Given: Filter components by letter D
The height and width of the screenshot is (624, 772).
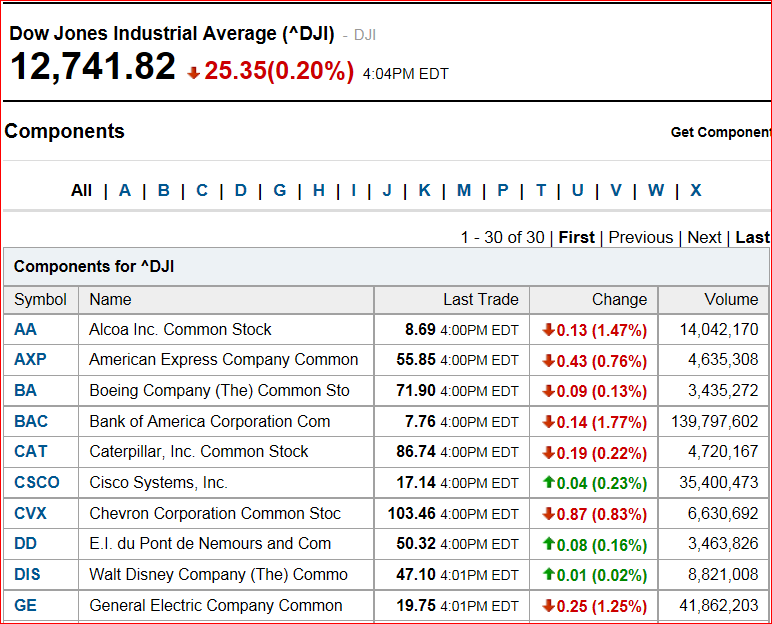Looking at the screenshot, I should pyautogui.click(x=240, y=190).
